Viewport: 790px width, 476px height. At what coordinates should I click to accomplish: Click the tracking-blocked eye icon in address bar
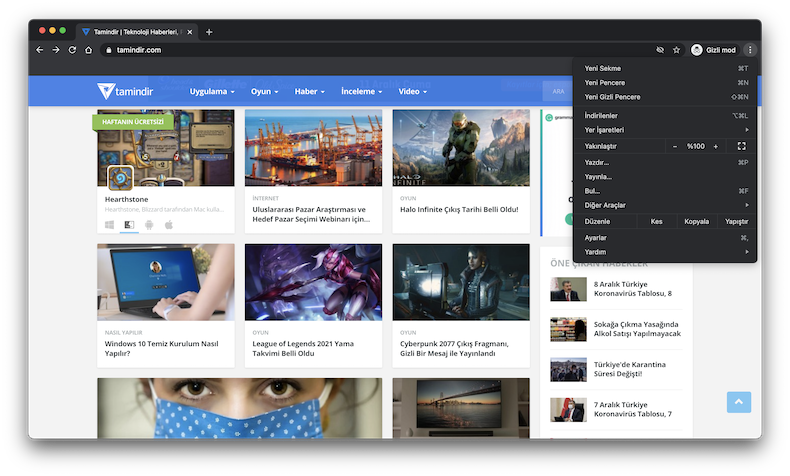pos(660,50)
